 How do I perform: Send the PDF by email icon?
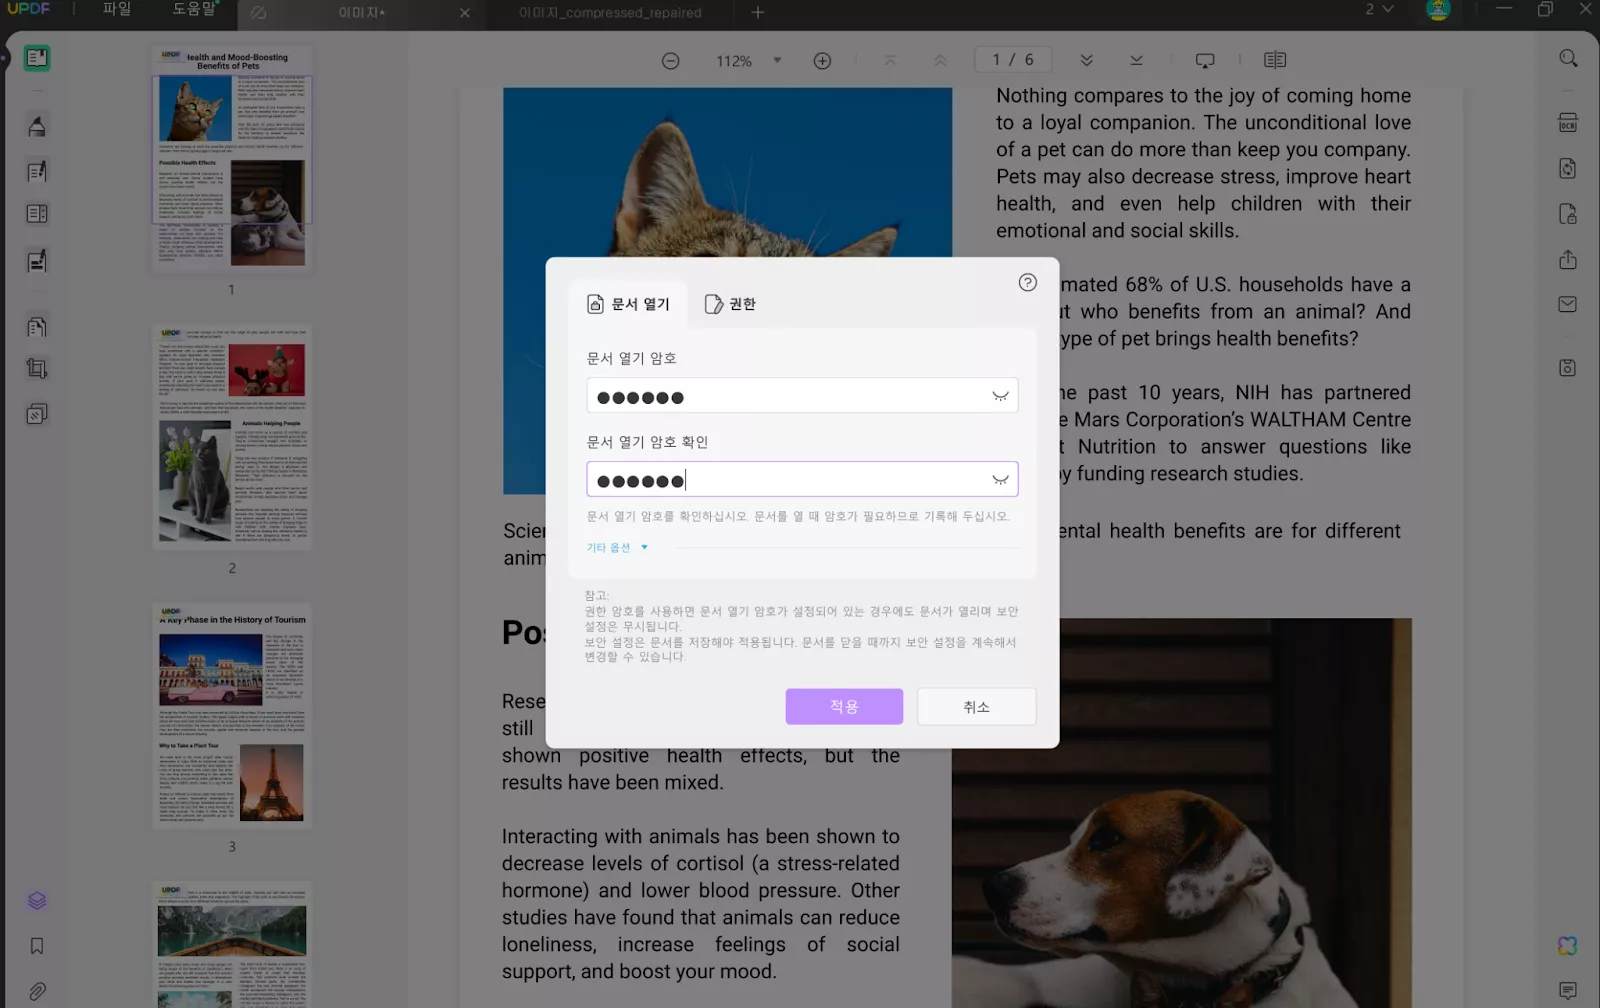[1568, 304]
